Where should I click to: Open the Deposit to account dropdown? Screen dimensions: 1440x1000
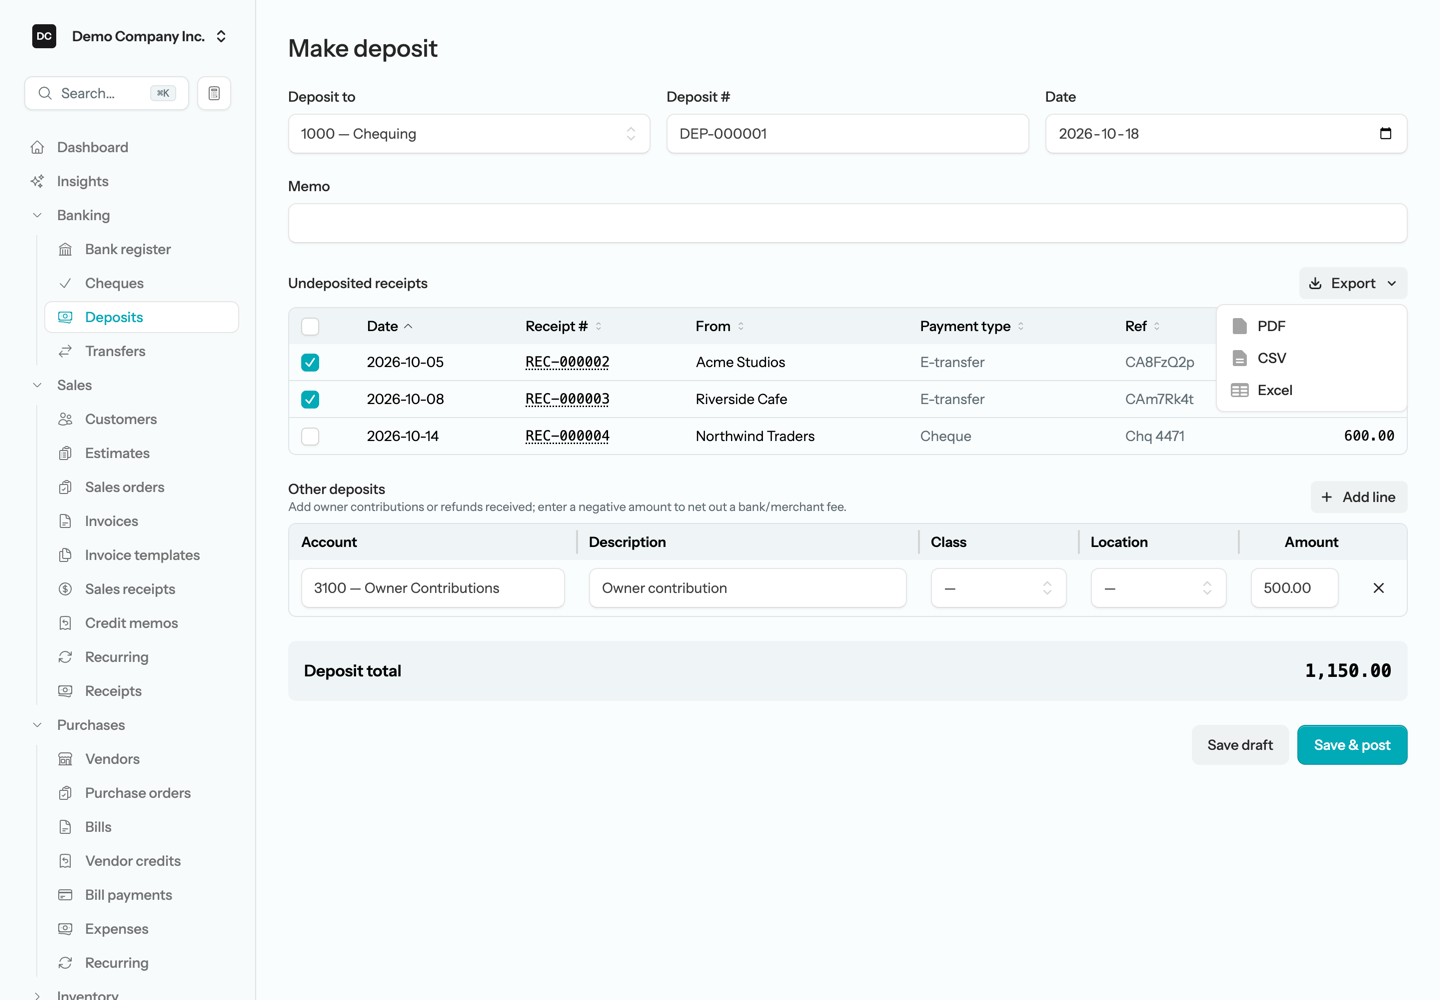click(469, 133)
